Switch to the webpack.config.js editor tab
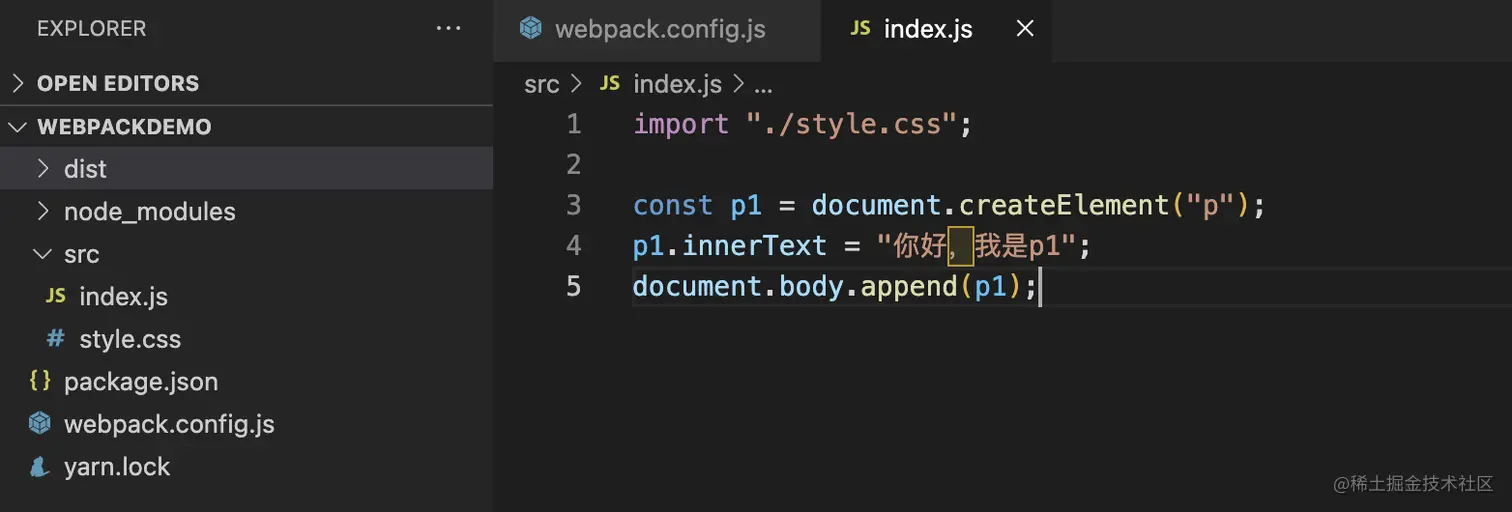The height and width of the screenshot is (512, 1512). point(657,30)
